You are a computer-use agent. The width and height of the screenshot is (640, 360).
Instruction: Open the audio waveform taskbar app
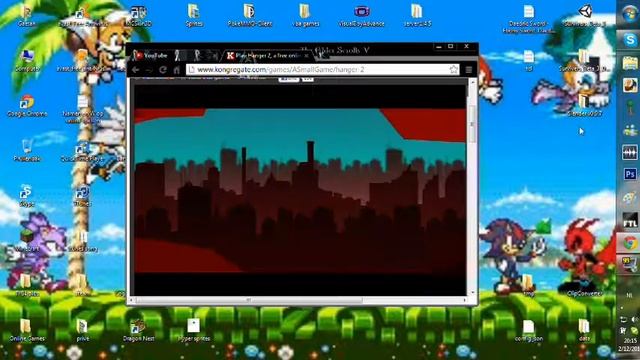point(630,152)
